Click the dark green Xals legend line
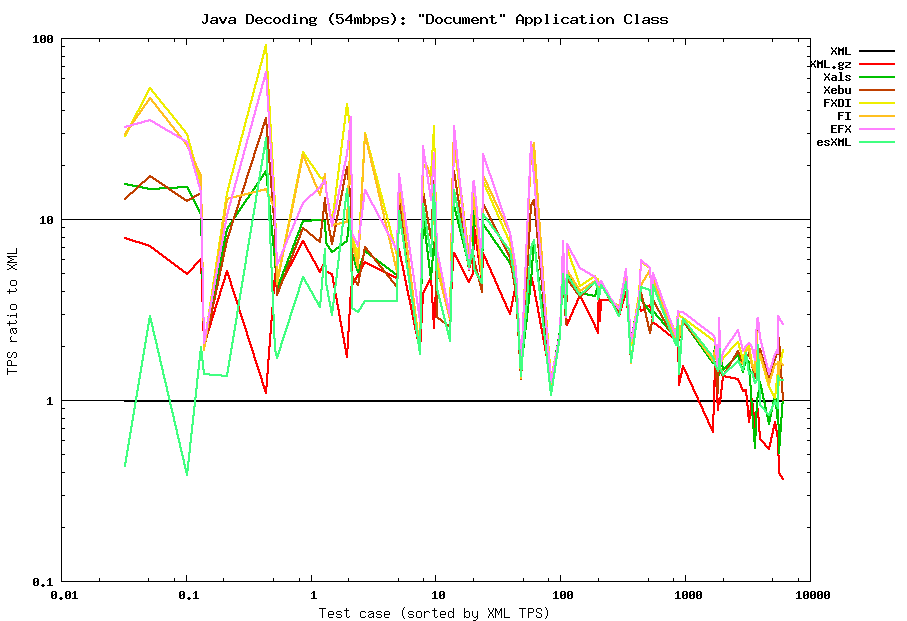 click(x=876, y=77)
